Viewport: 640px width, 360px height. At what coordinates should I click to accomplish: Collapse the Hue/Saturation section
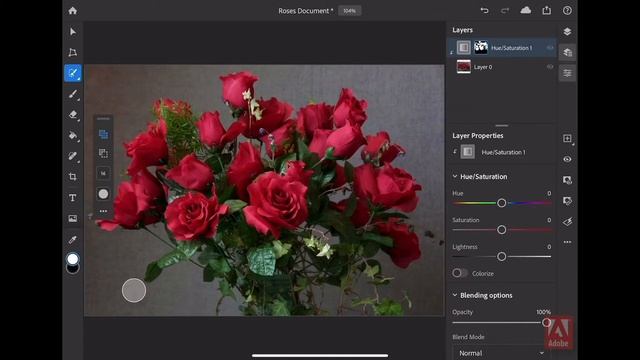(455, 176)
